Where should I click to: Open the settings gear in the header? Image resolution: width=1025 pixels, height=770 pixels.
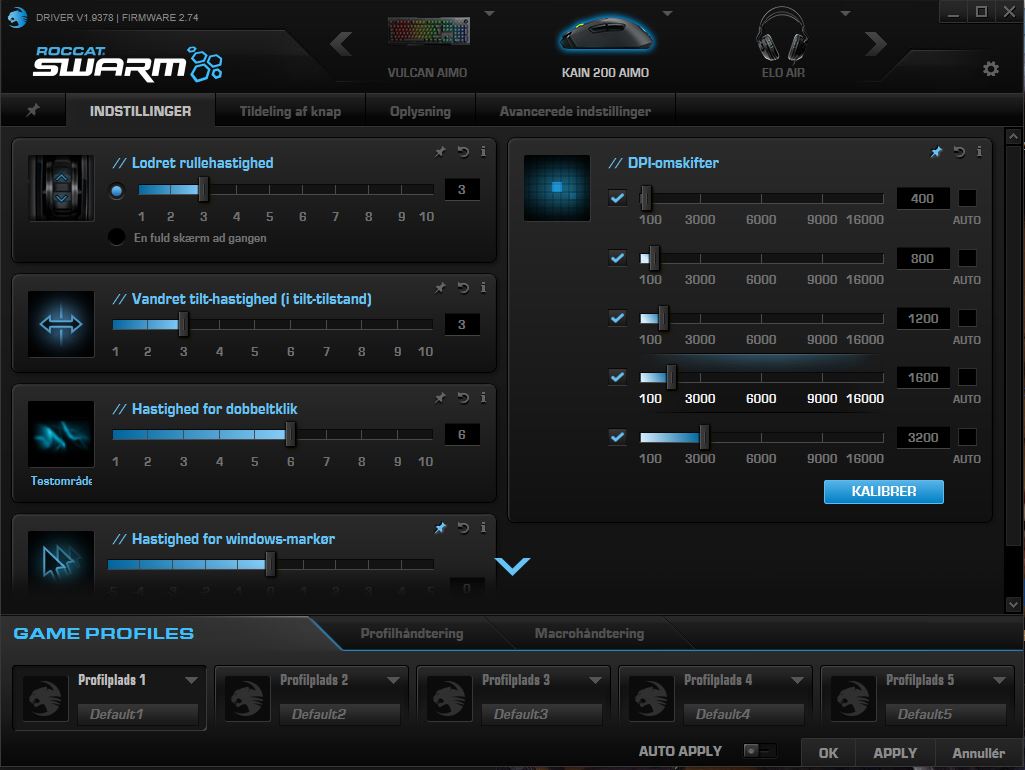[990, 69]
